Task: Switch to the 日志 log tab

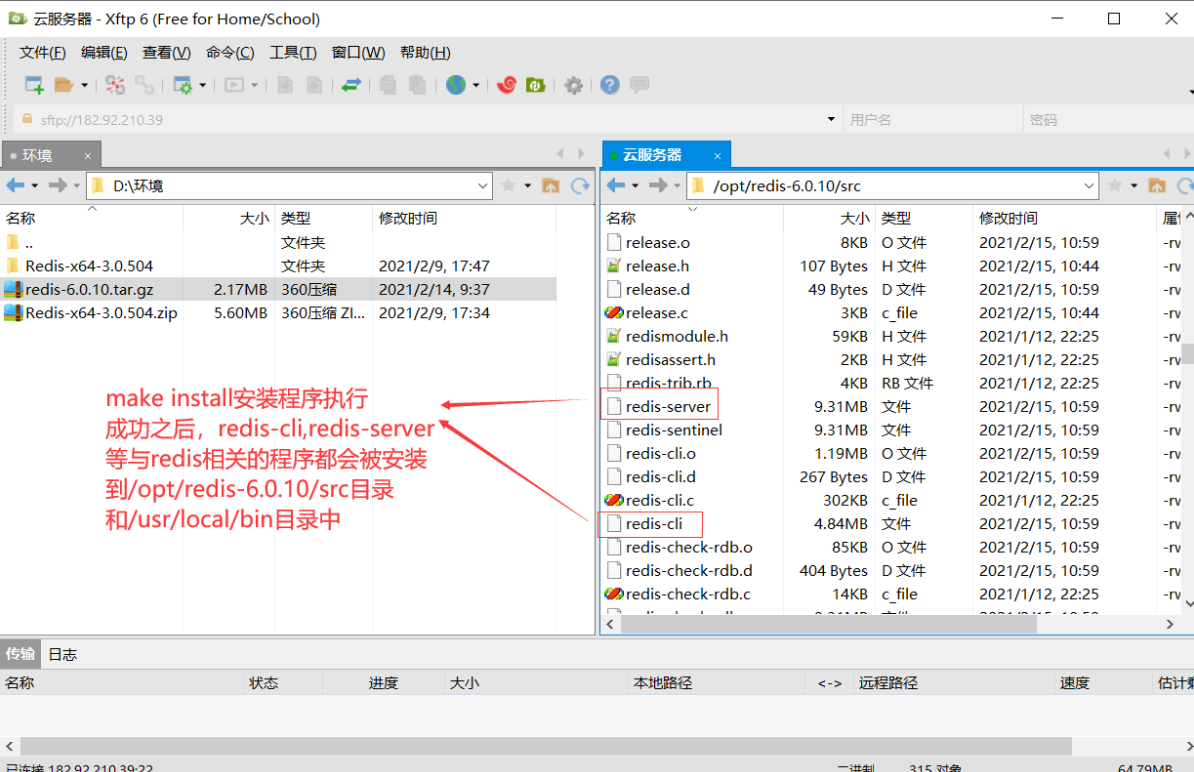Action: (62, 654)
